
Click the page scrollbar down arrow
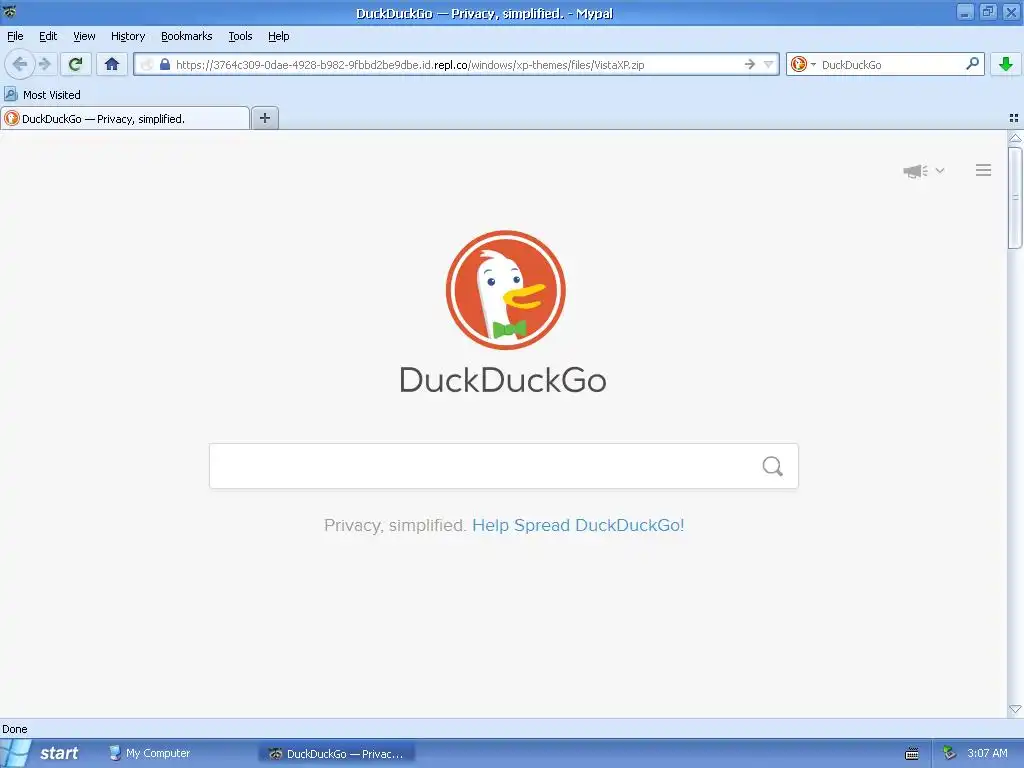point(1015,709)
